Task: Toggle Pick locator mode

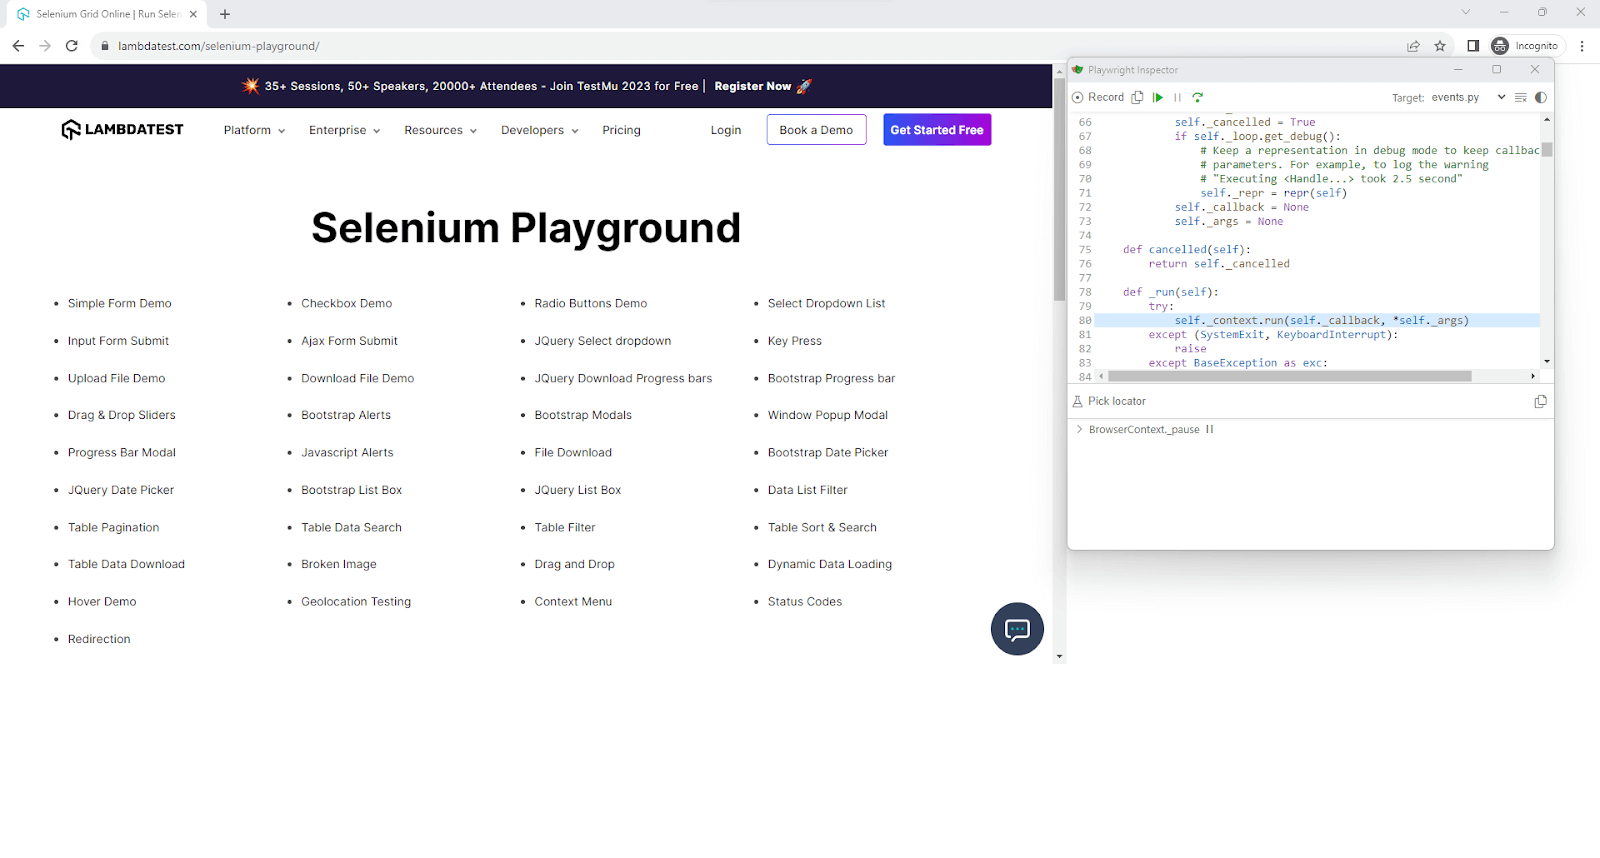Action: [x=1109, y=401]
